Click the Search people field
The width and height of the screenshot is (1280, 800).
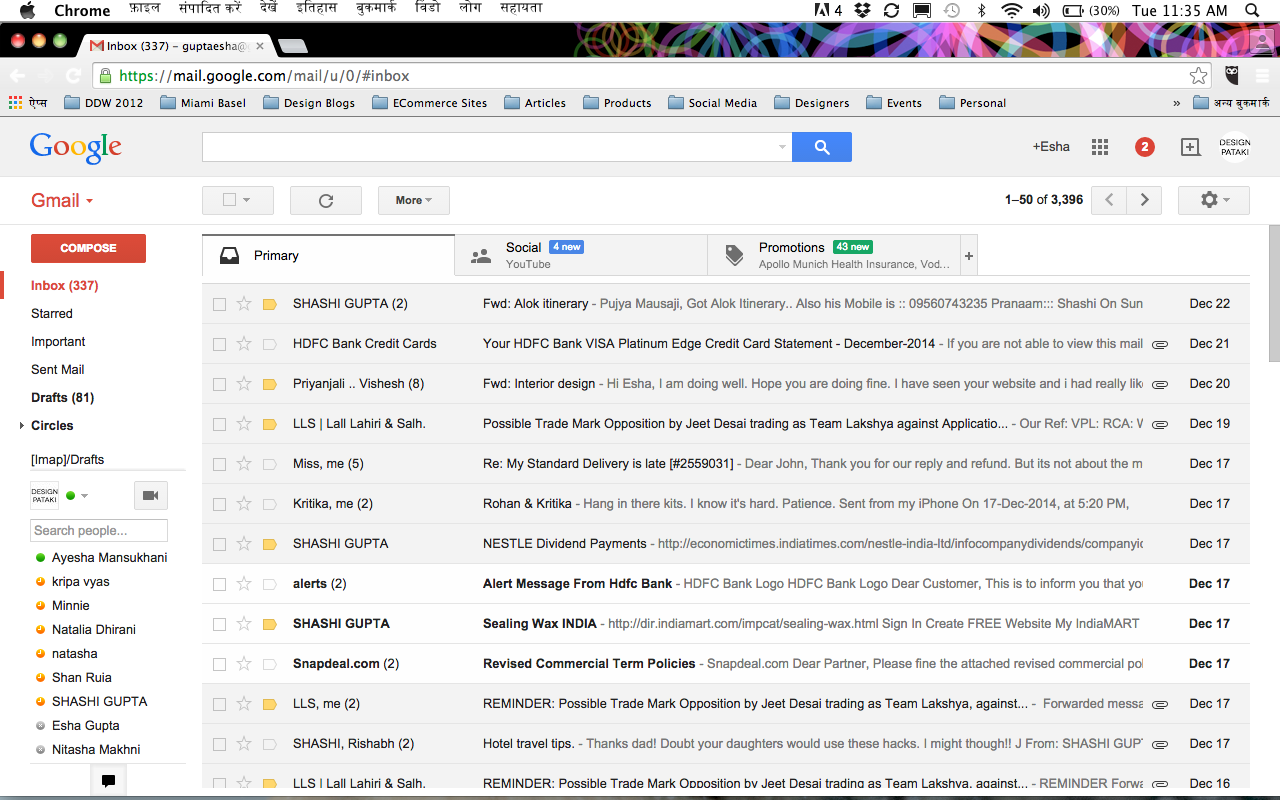99,531
